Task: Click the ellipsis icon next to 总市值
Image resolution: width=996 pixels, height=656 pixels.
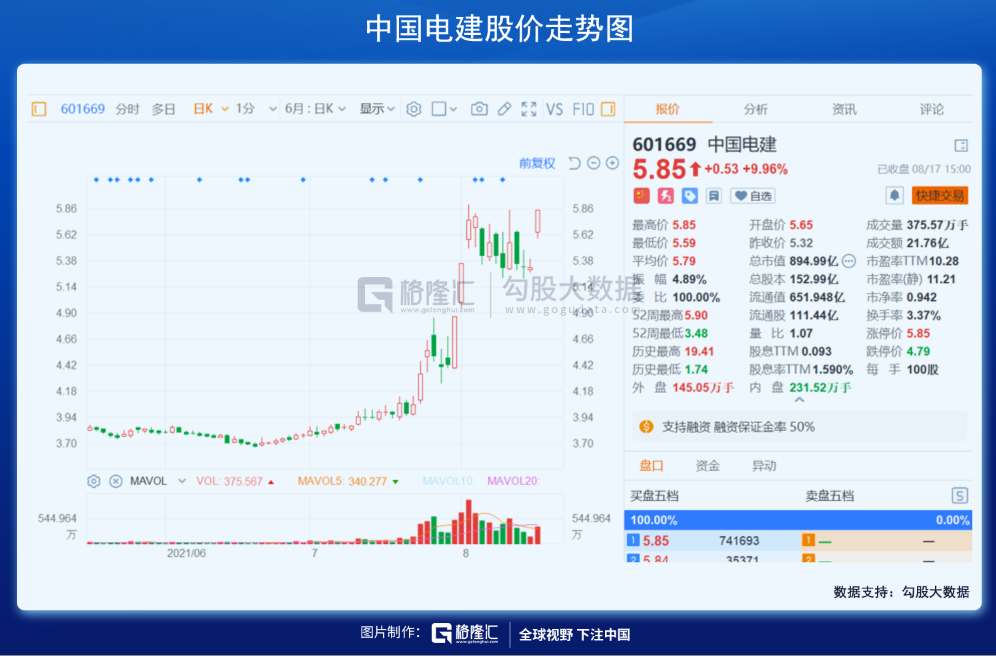Action: pyautogui.click(x=849, y=261)
